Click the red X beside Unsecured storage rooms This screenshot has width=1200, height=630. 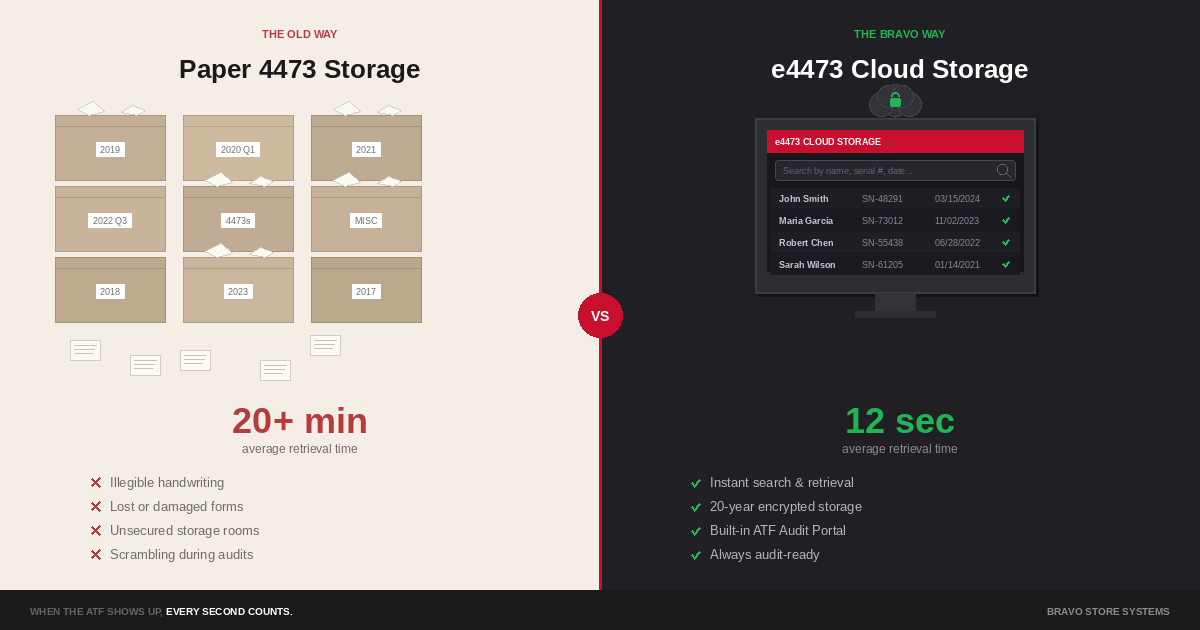96,531
